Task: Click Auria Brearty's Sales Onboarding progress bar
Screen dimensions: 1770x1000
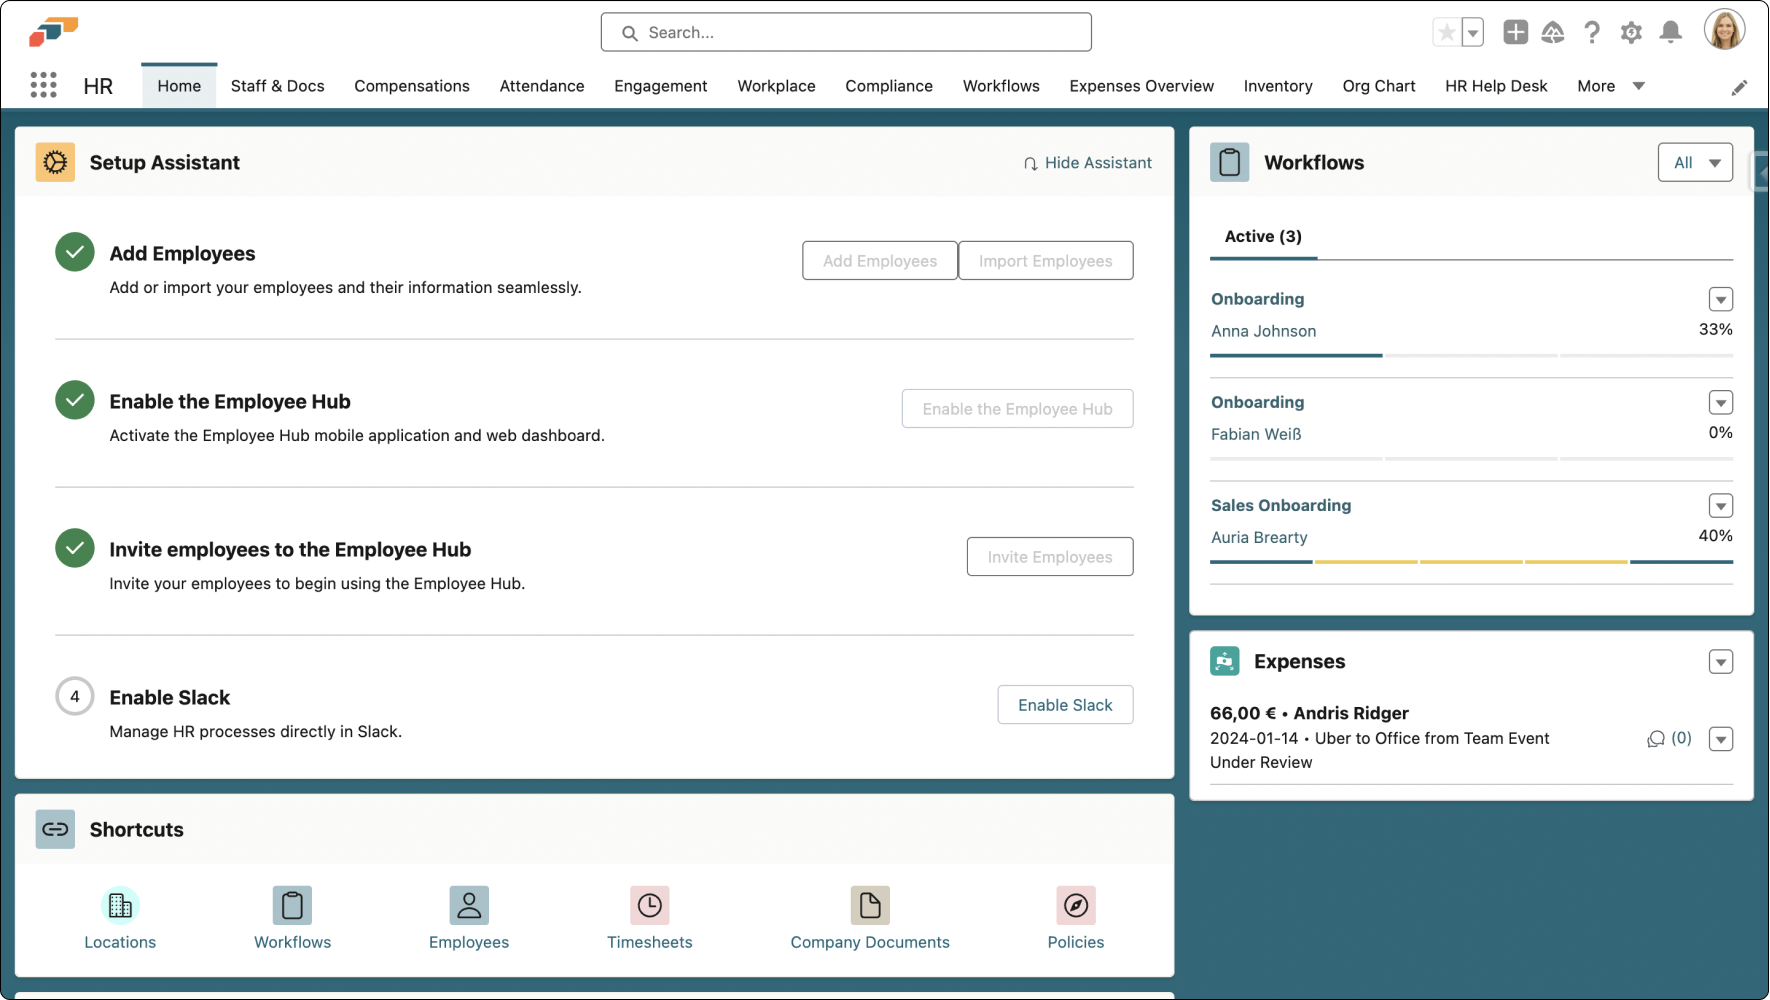Action: pos(1470,562)
